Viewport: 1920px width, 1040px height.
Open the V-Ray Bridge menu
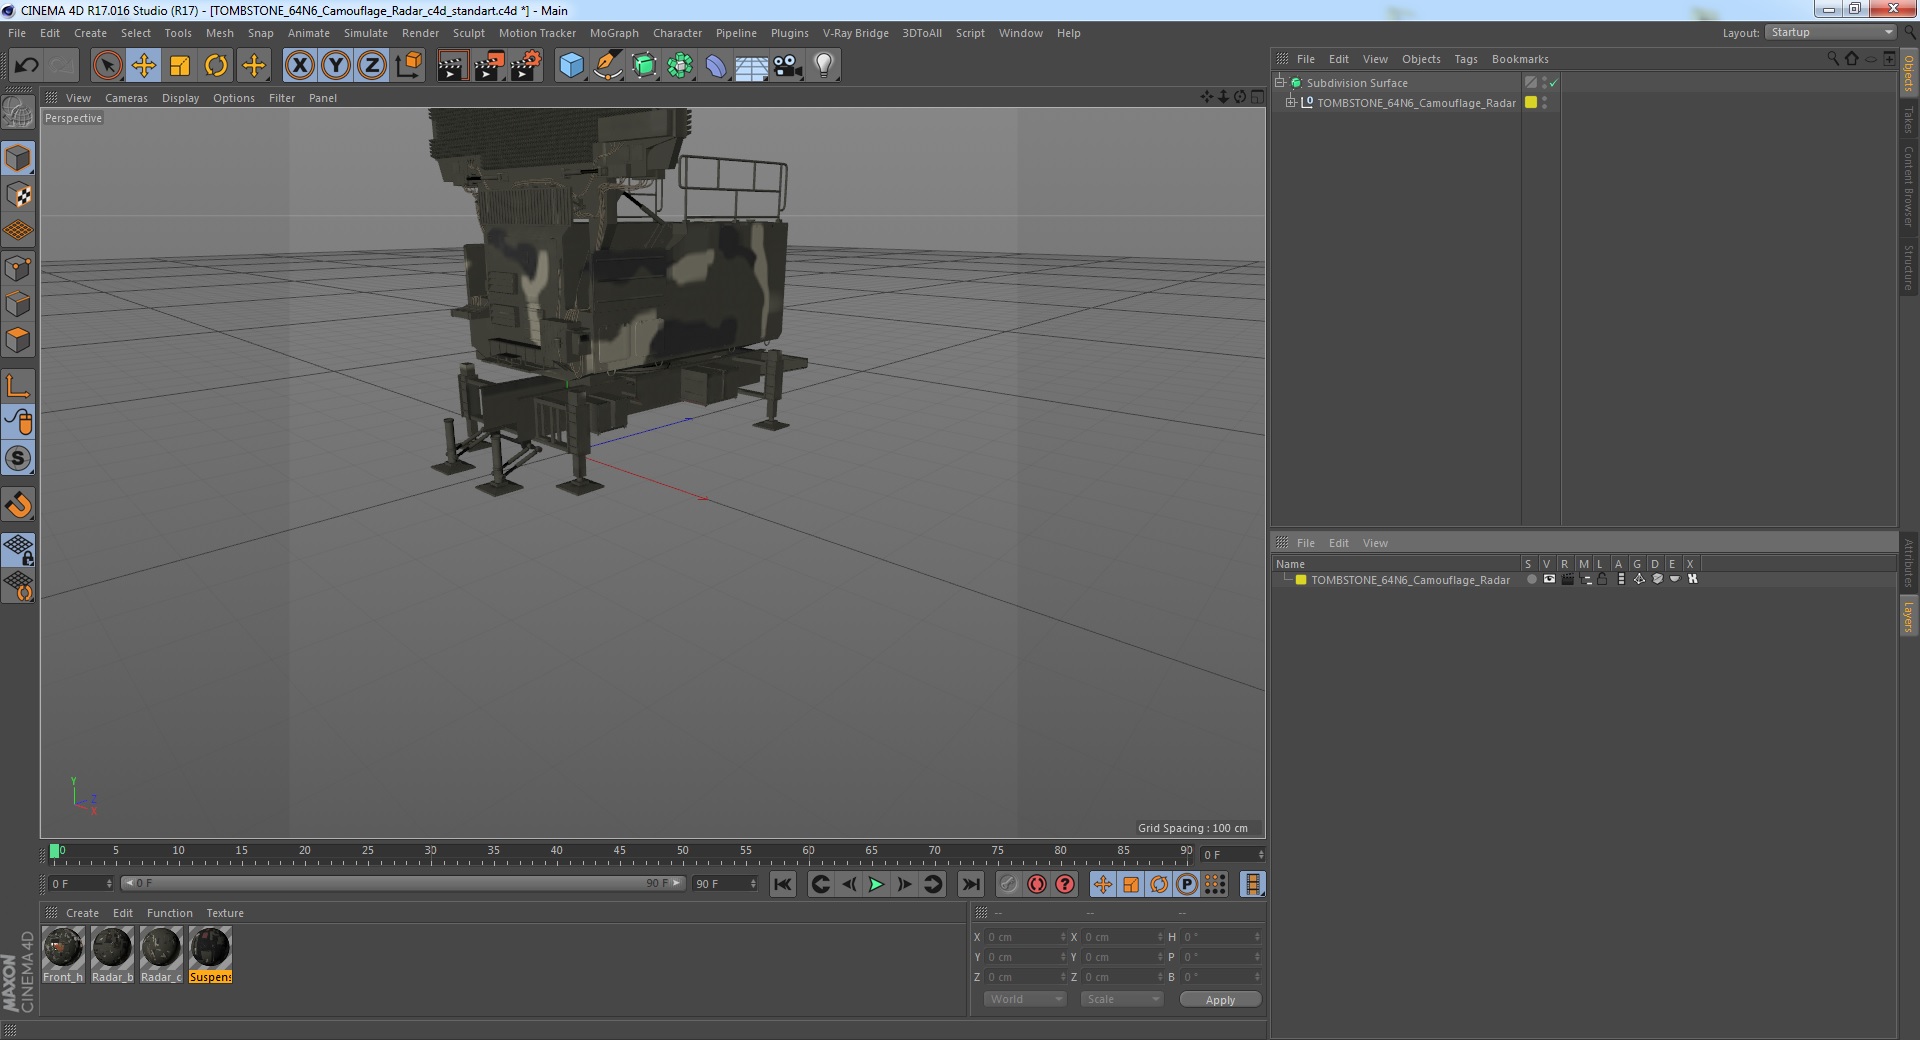tap(856, 33)
